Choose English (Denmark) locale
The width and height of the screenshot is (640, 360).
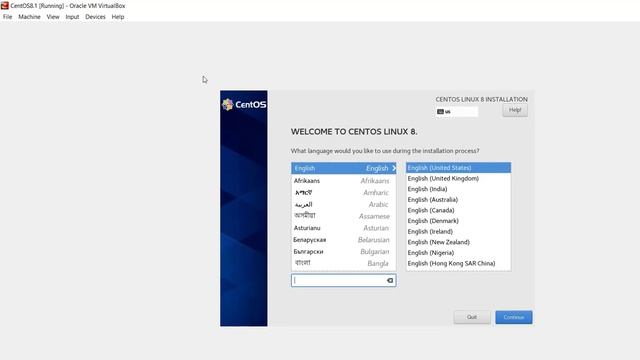click(x=458, y=221)
